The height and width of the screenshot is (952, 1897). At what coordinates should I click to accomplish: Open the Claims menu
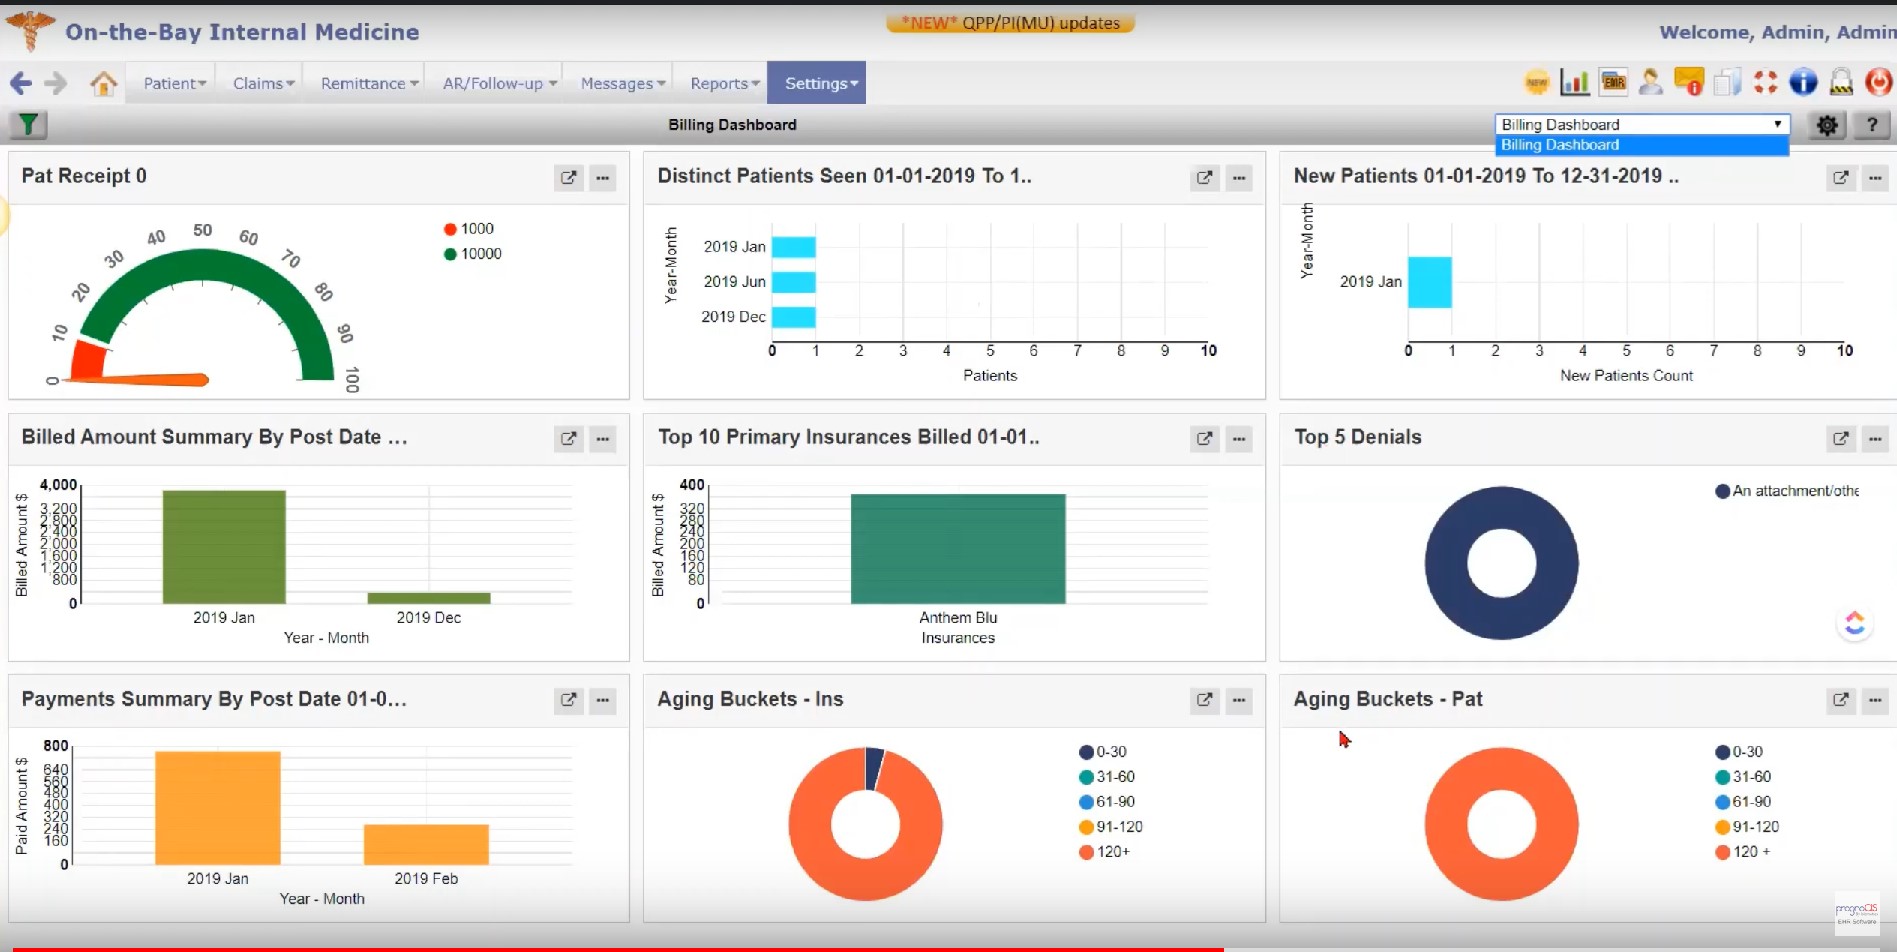click(x=260, y=83)
